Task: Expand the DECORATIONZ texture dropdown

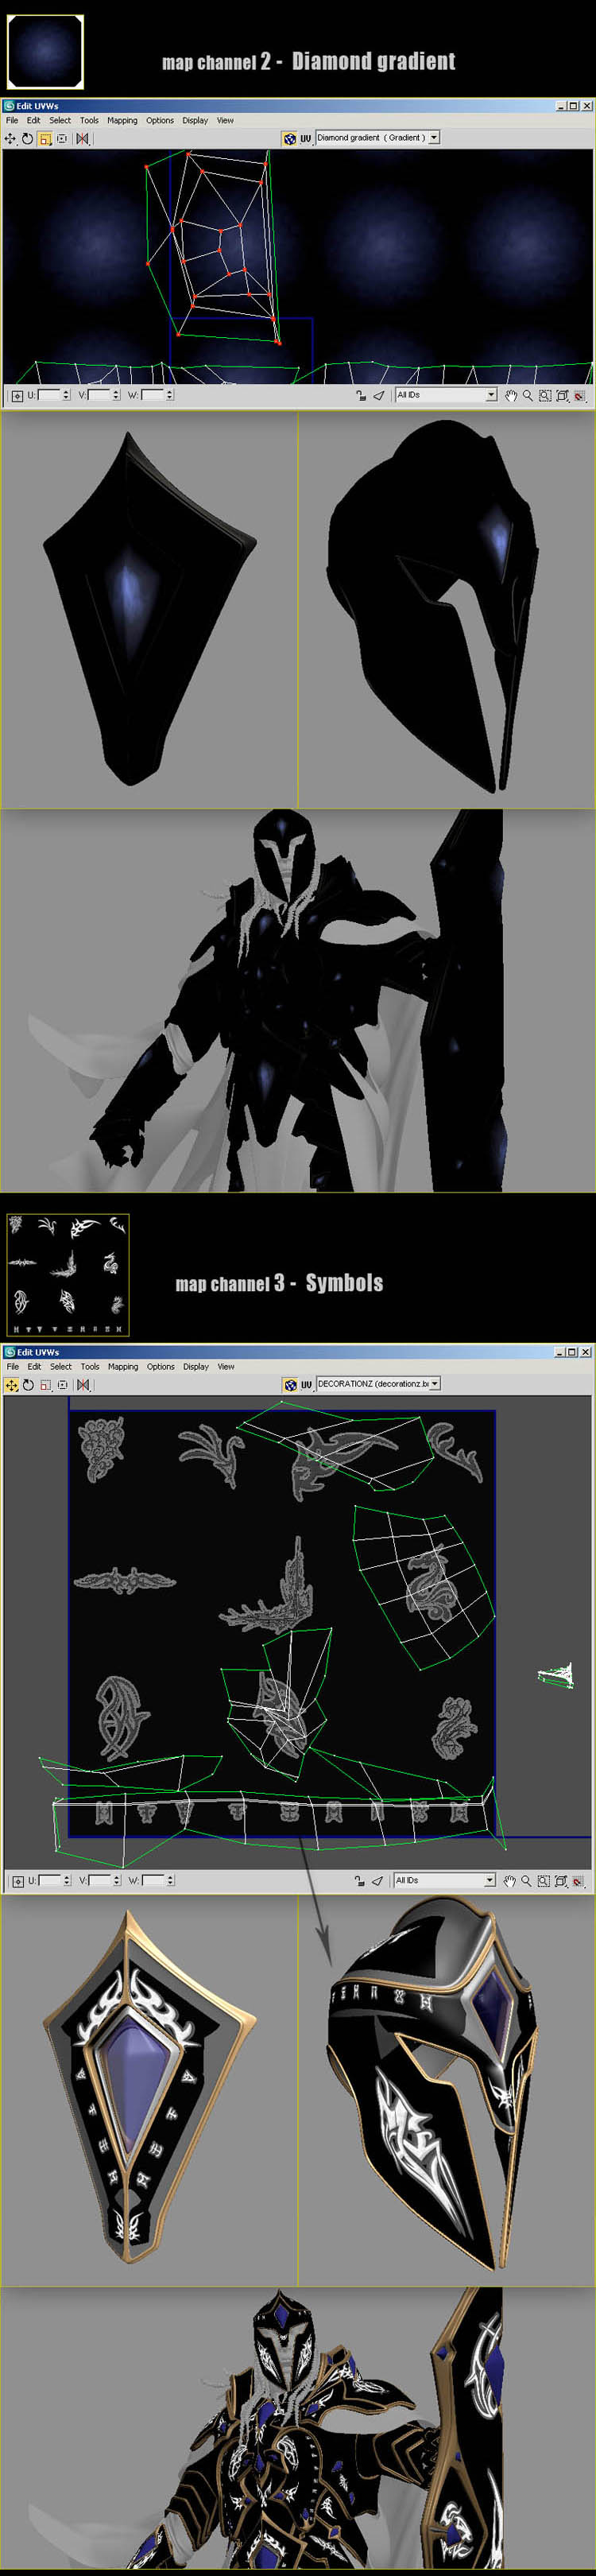Action: point(434,1384)
